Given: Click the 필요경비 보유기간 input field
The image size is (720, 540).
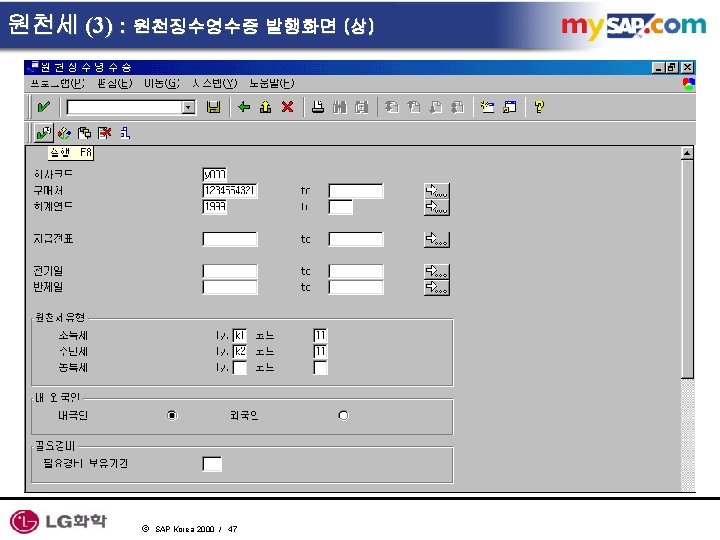Looking at the screenshot, I should click(x=212, y=464).
